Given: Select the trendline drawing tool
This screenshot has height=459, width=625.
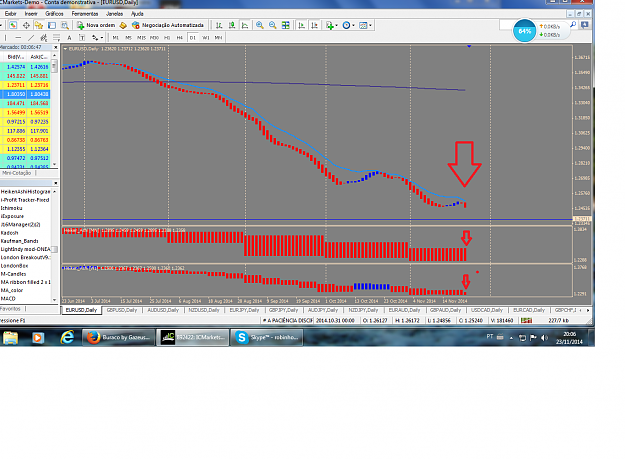Looking at the screenshot, I should point(31,37).
